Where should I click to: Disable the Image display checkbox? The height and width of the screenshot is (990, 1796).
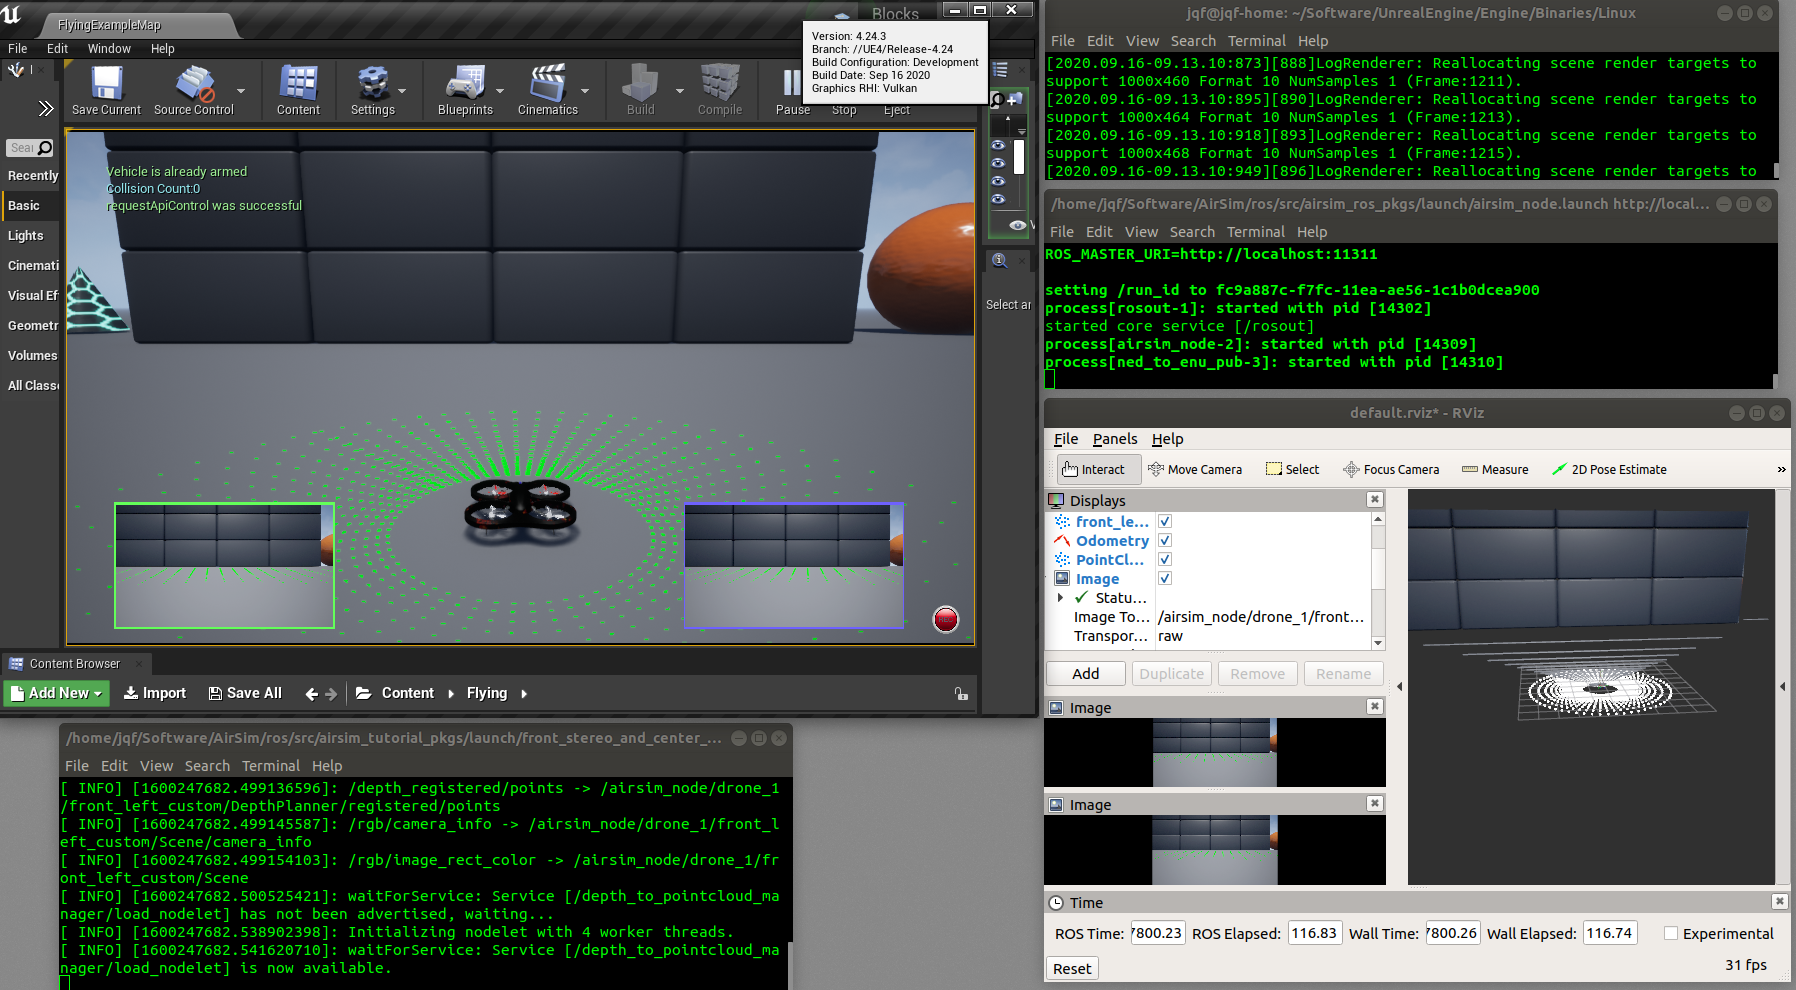tap(1164, 578)
